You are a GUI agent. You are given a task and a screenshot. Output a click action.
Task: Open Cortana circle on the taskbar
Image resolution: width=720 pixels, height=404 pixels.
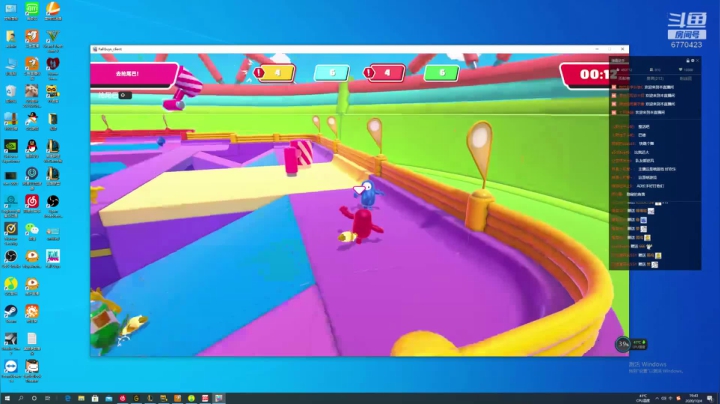tap(34, 398)
